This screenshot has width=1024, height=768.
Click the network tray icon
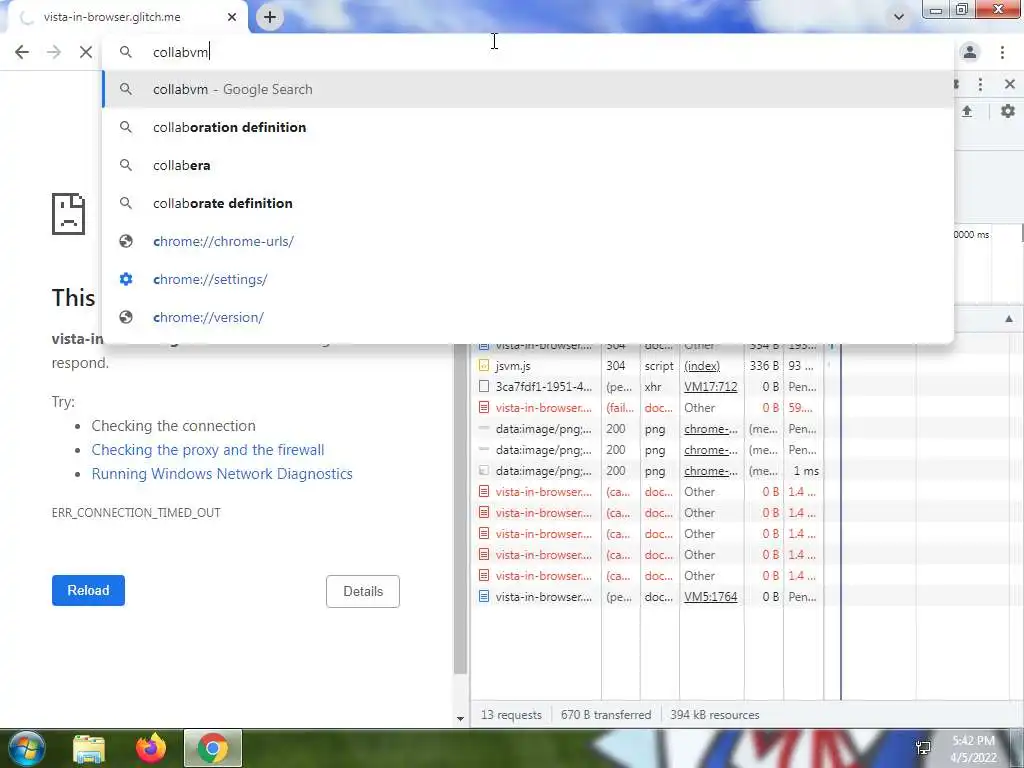coord(923,748)
